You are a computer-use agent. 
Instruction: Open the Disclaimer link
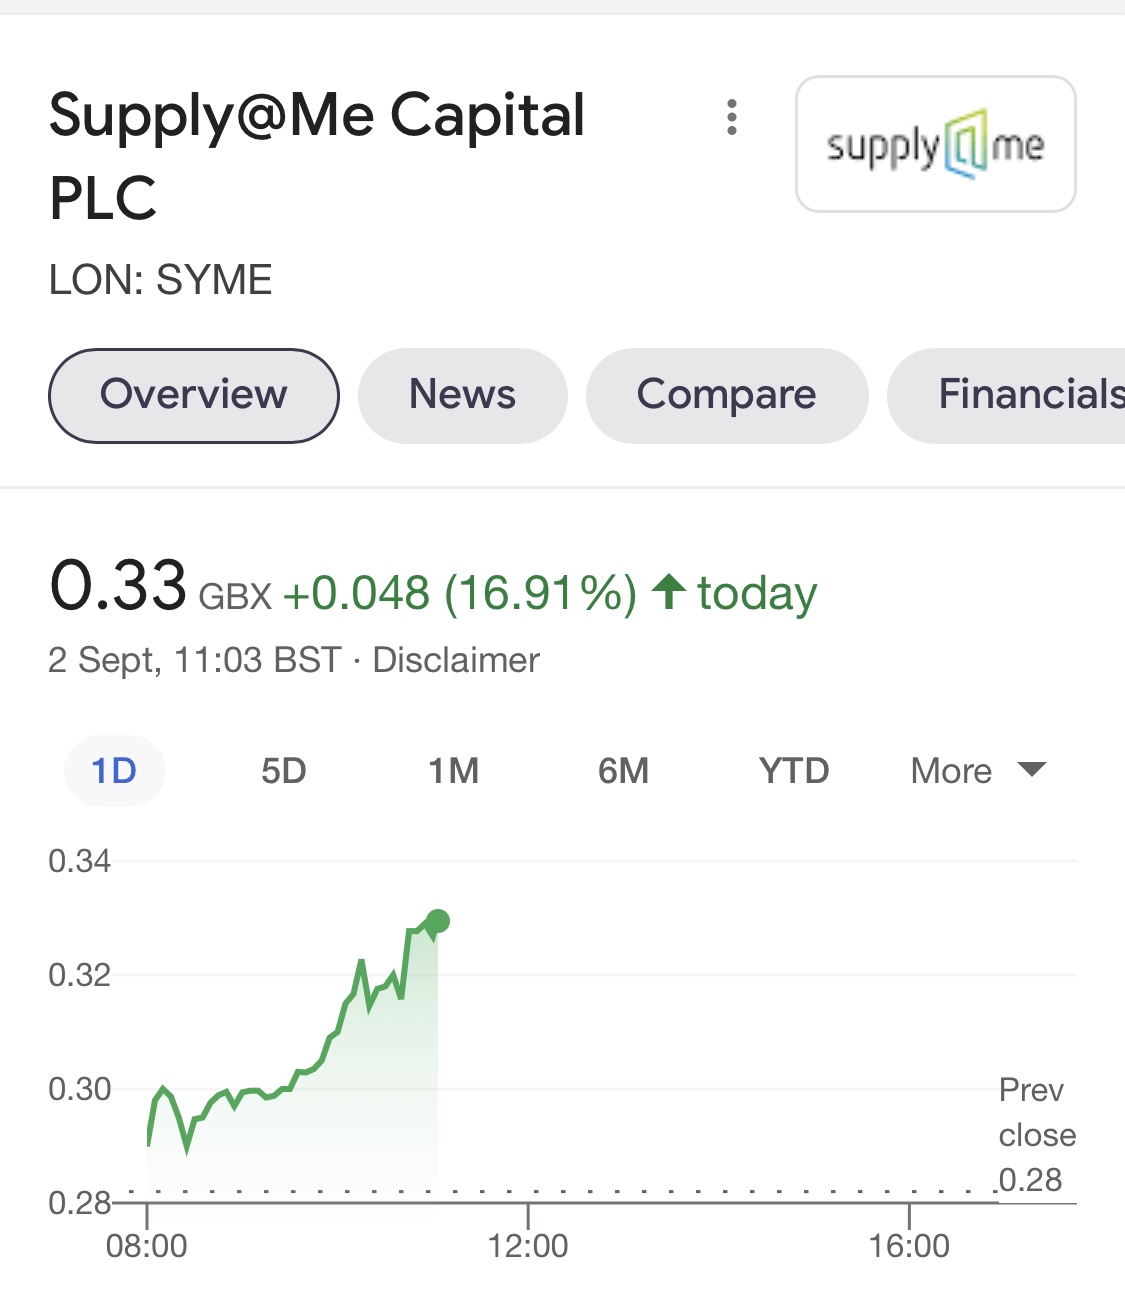point(456,660)
